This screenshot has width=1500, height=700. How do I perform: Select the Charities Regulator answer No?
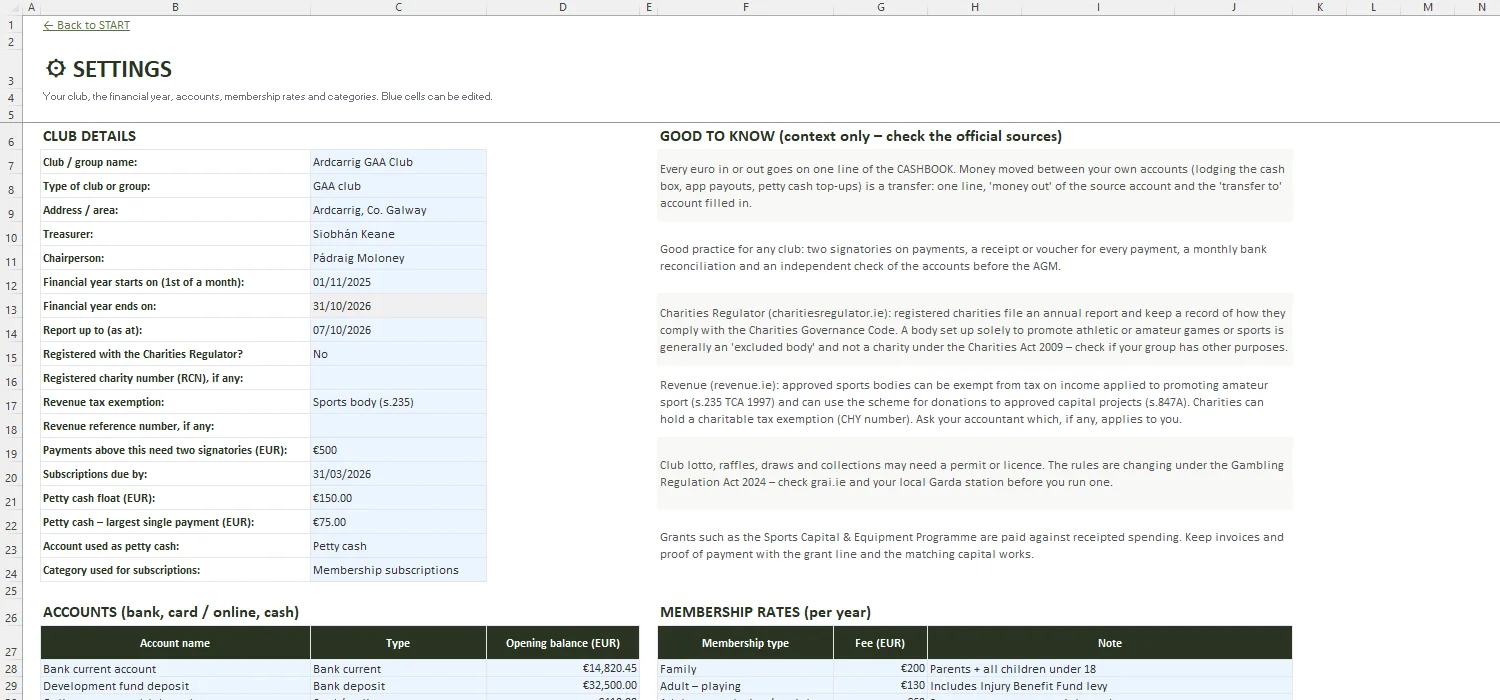coord(398,354)
